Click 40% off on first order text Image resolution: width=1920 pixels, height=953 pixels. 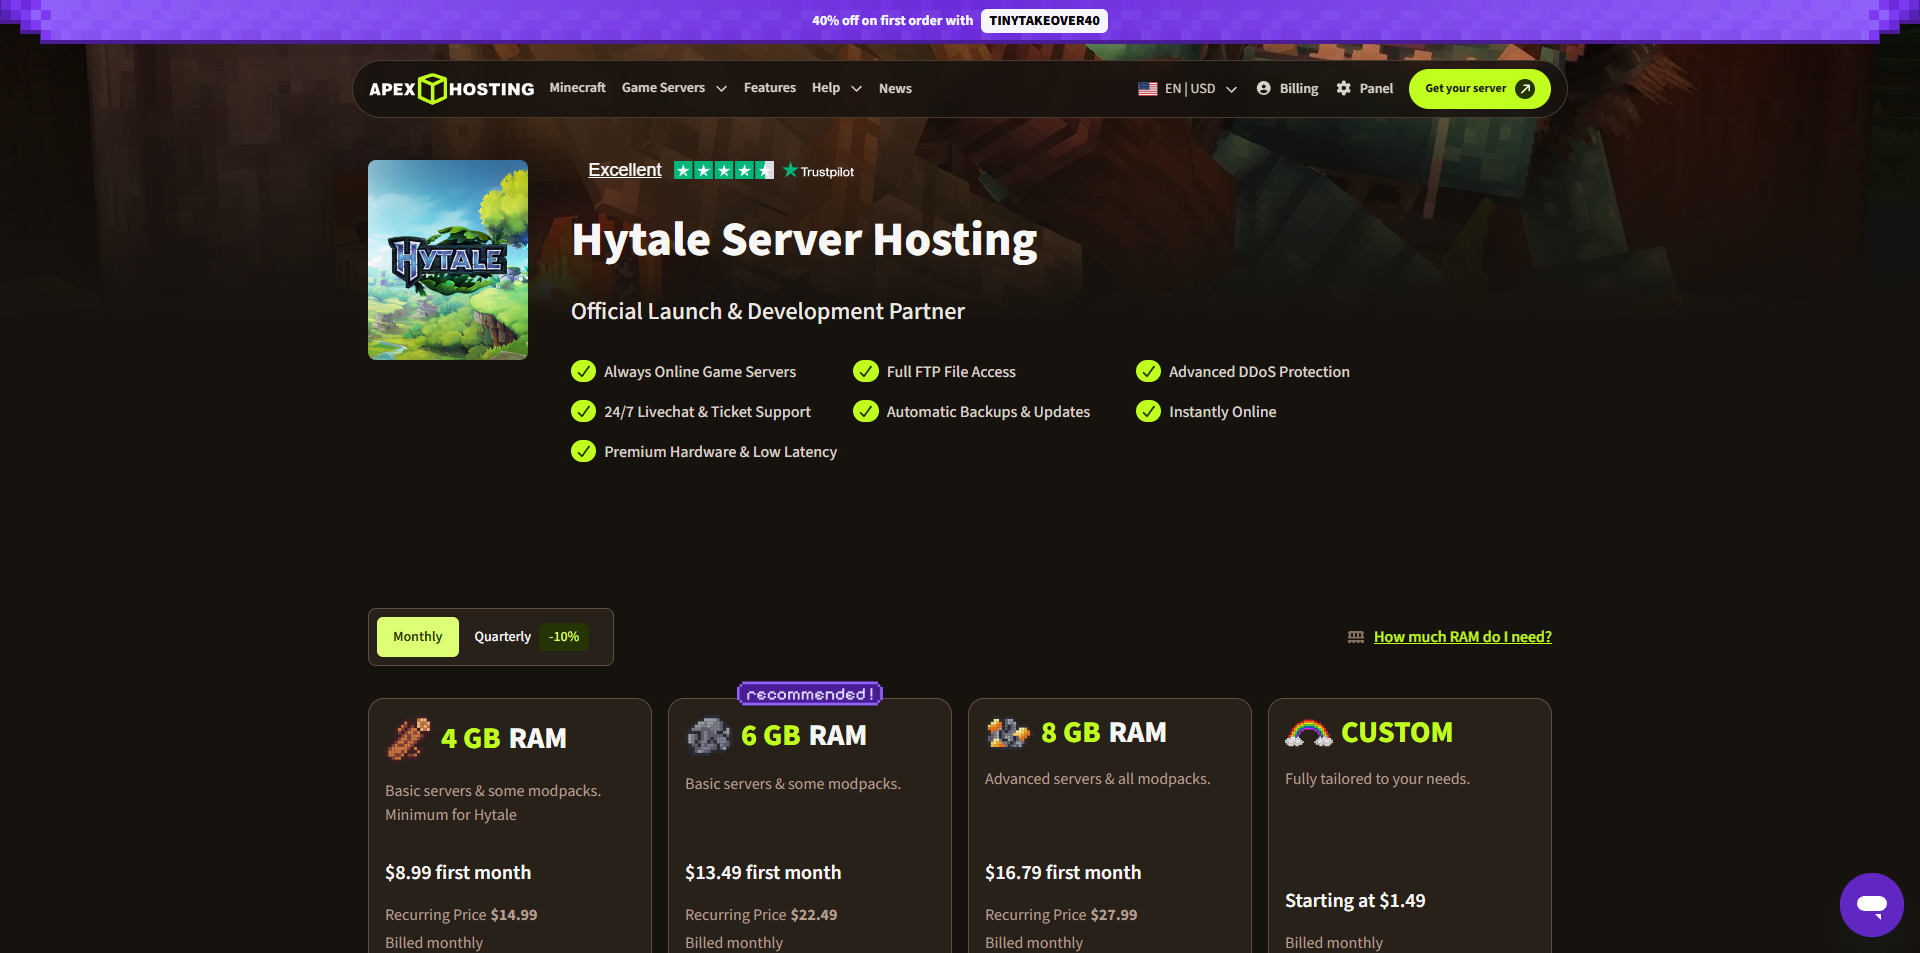point(892,21)
